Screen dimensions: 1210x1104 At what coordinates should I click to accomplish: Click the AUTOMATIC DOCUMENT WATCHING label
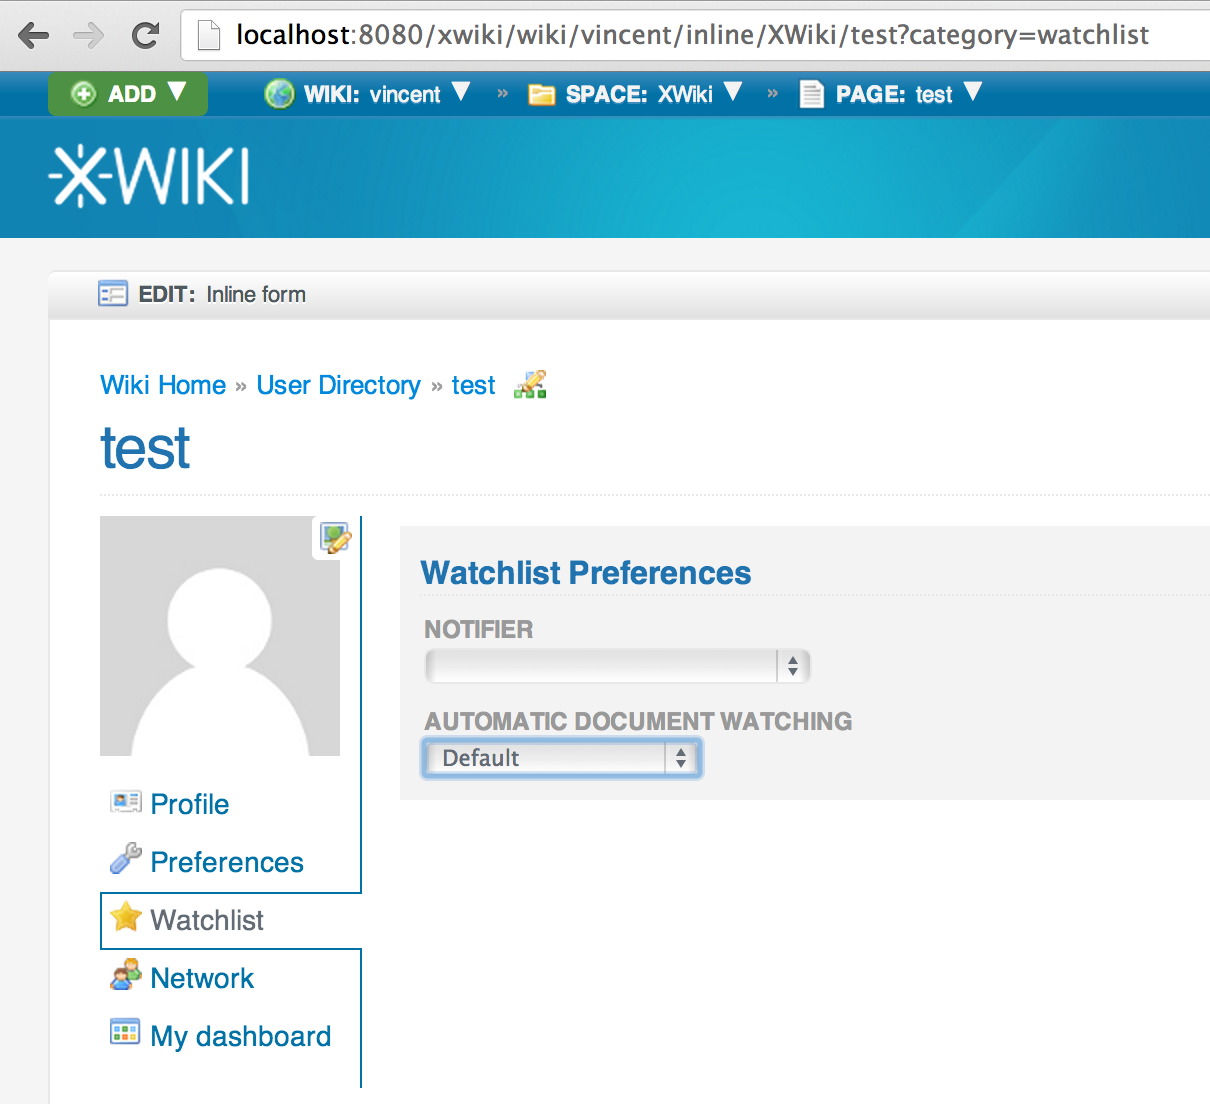click(639, 721)
